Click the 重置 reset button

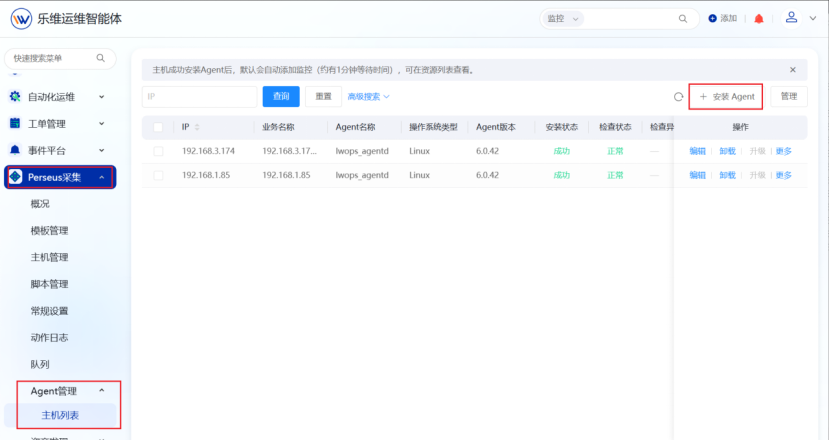[323, 96]
